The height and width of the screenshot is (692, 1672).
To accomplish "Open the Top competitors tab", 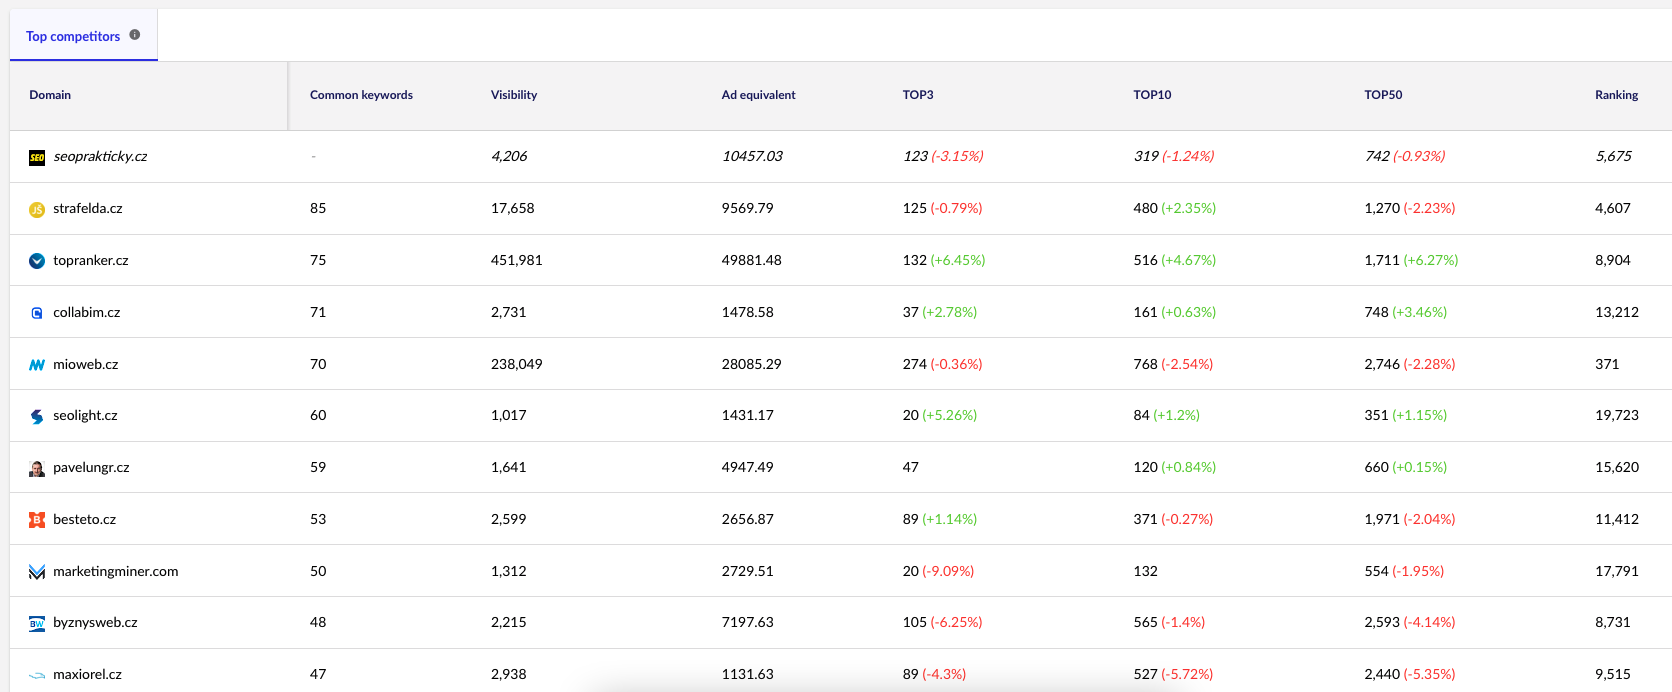I will coord(83,36).
